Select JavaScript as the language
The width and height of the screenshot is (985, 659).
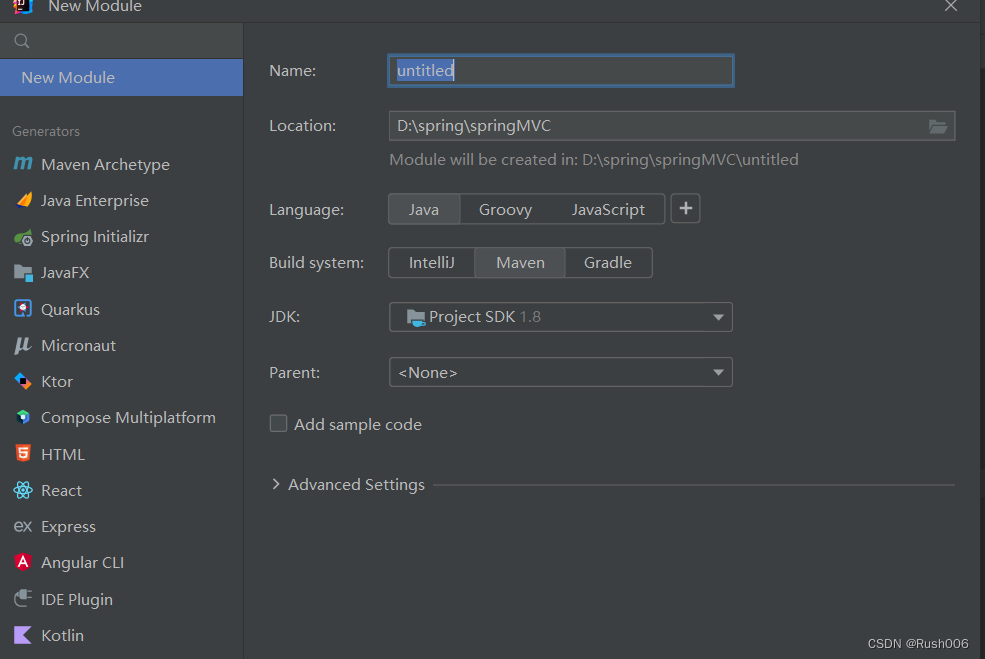(607, 209)
